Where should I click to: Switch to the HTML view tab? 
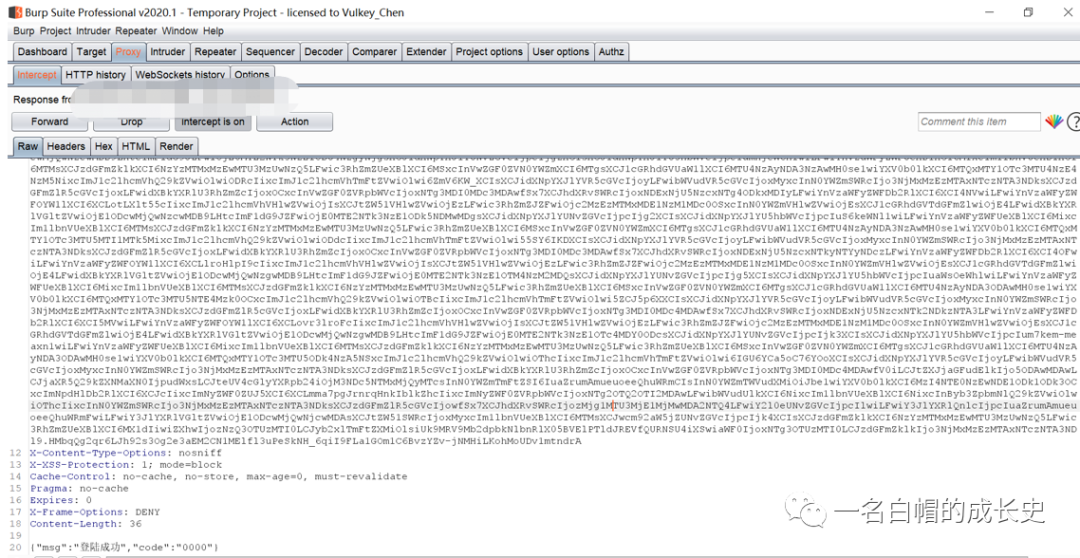tap(136, 146)
